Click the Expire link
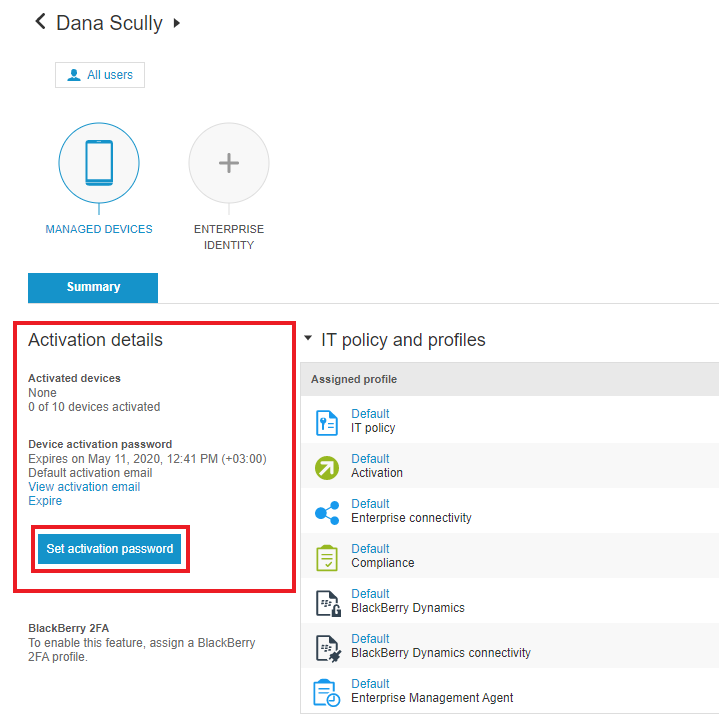 click(x=45, y=501)
